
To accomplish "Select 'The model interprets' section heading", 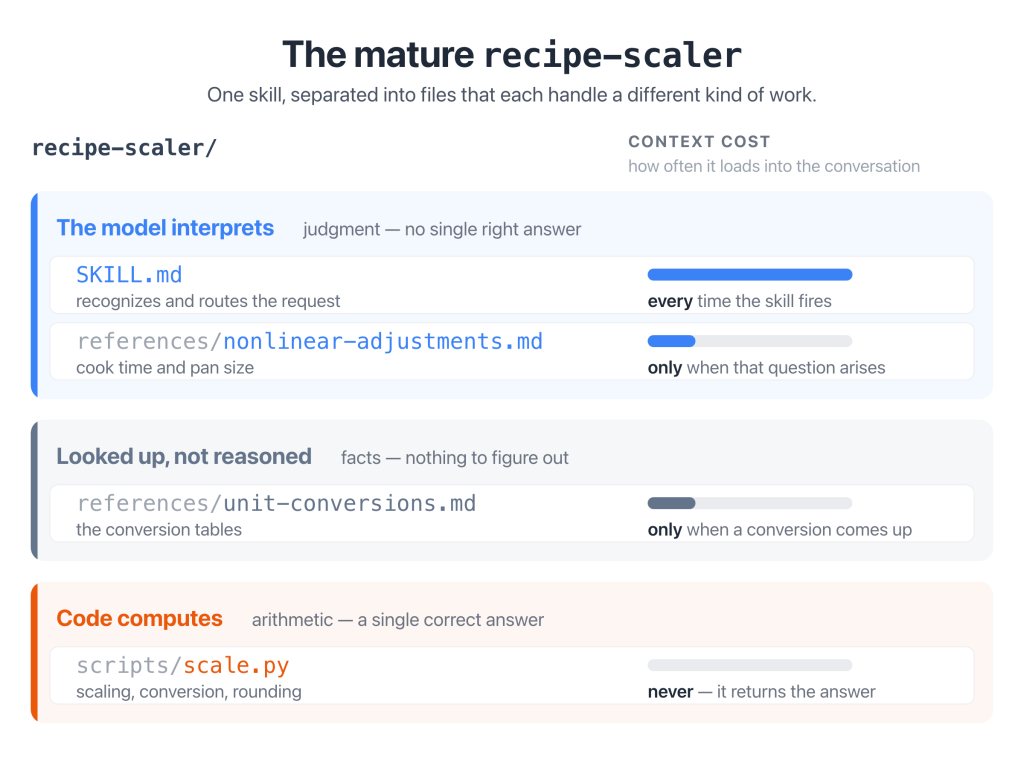I will (165, 228).
